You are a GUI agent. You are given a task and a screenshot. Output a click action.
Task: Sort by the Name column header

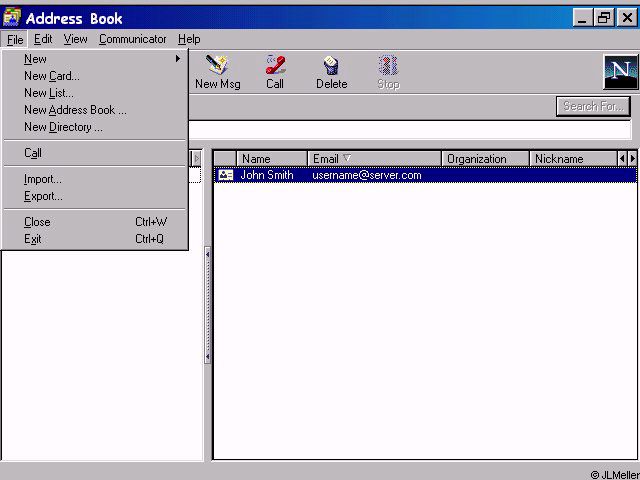click(x=272, y=159)
